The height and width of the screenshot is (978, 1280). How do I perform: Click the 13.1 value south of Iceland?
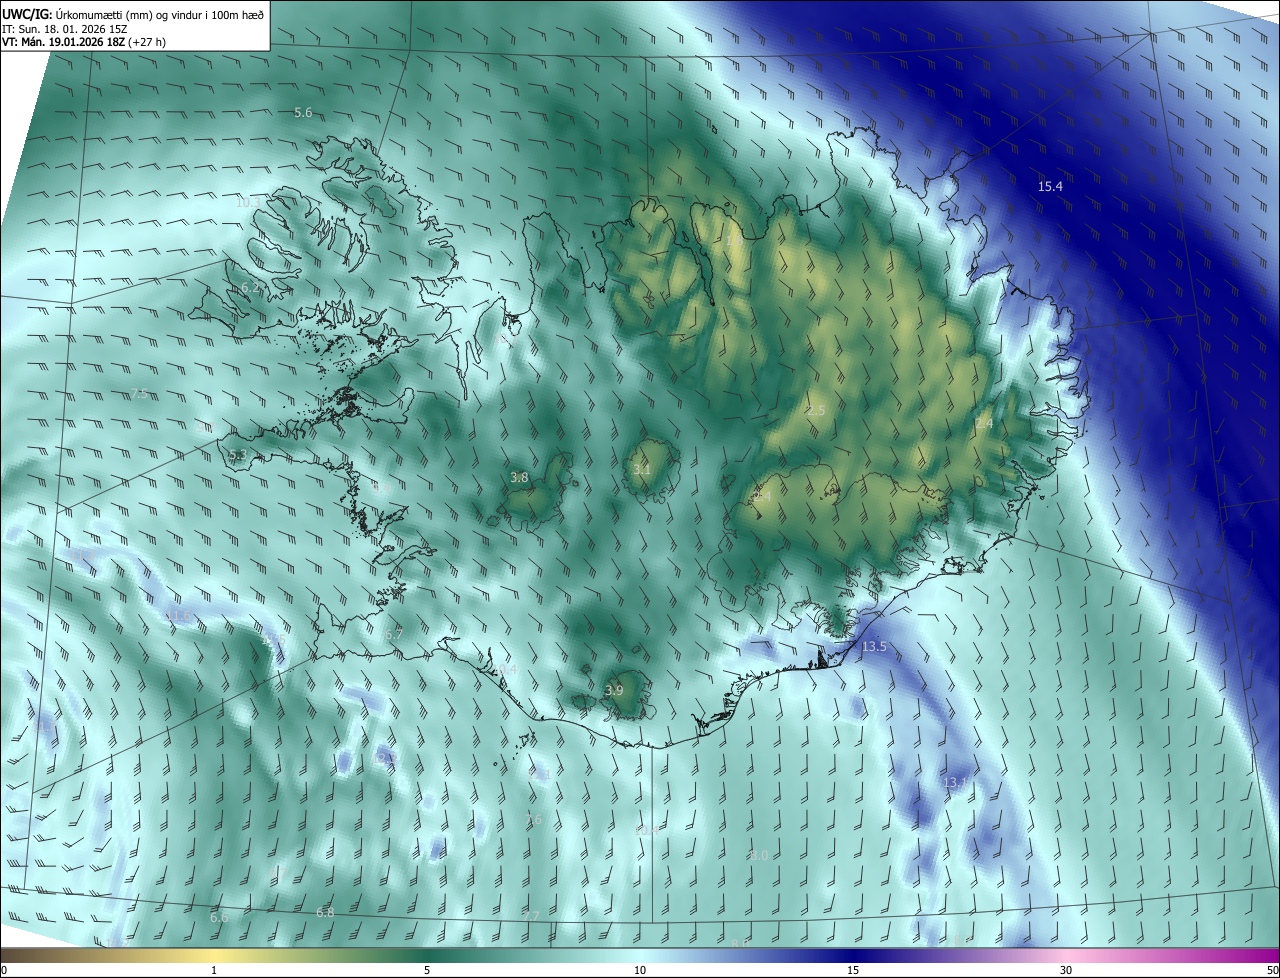click(x=955, y=782)
